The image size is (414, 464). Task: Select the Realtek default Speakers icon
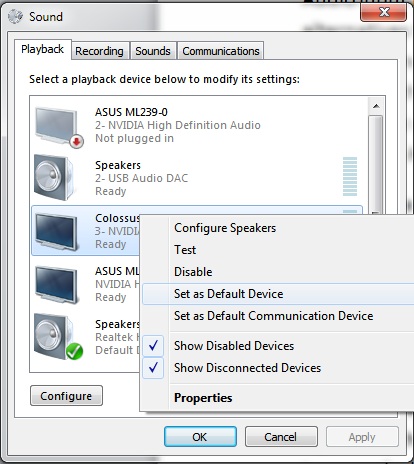(x=58, y=337)
